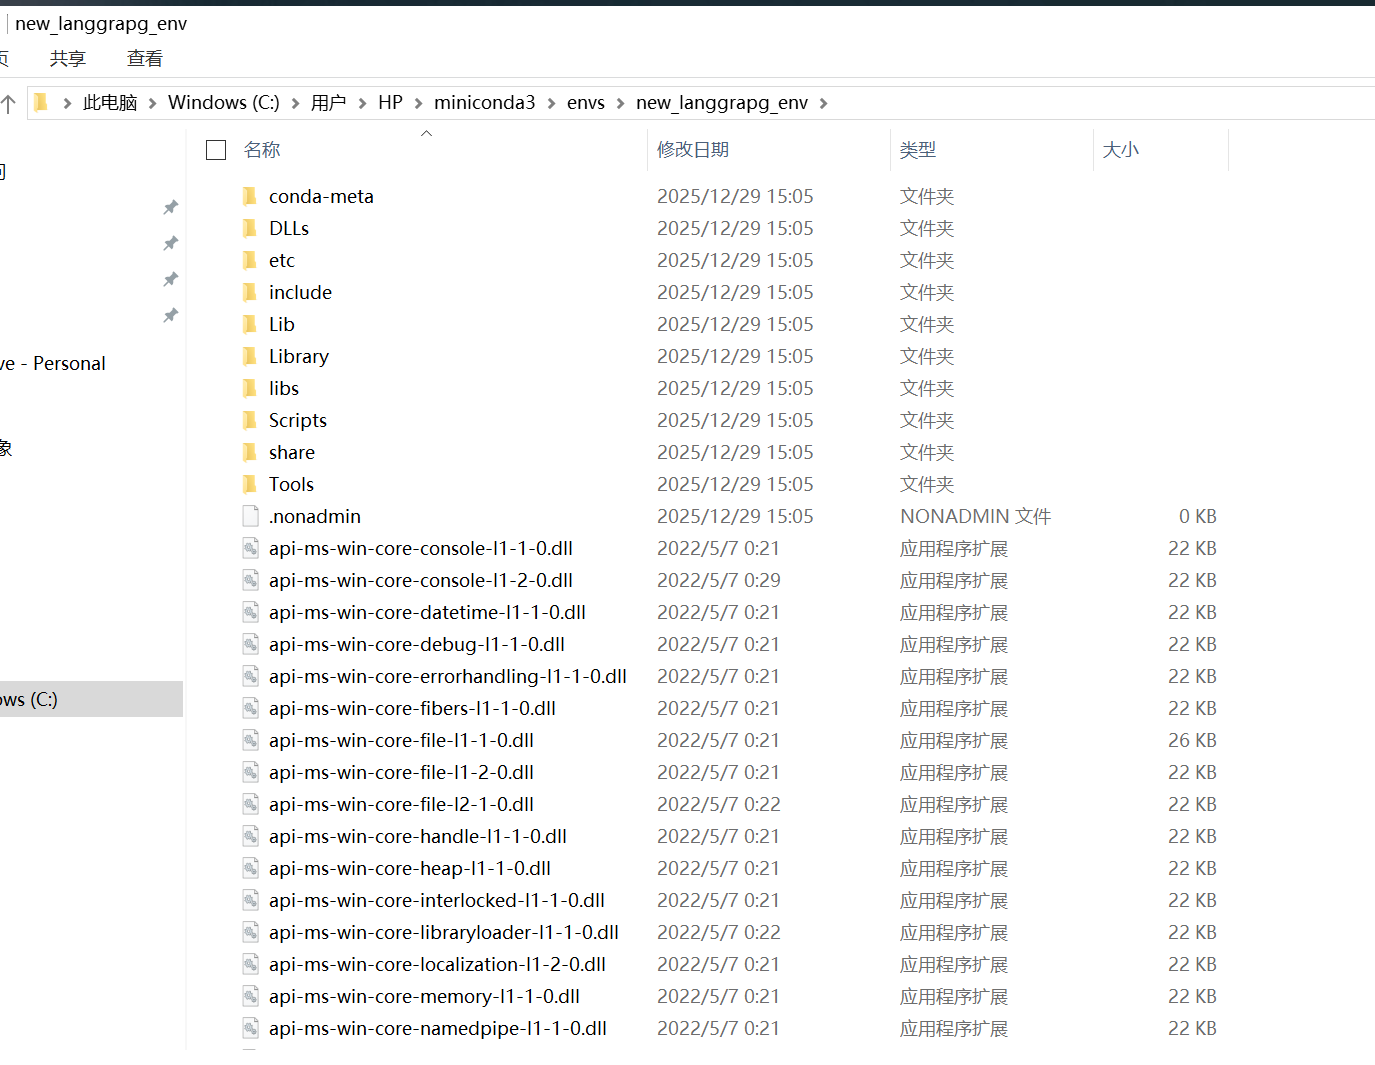Screen dimensions: 1375x1065
Task: Click the Tools folder icon
Action: (x=250, y=484)
